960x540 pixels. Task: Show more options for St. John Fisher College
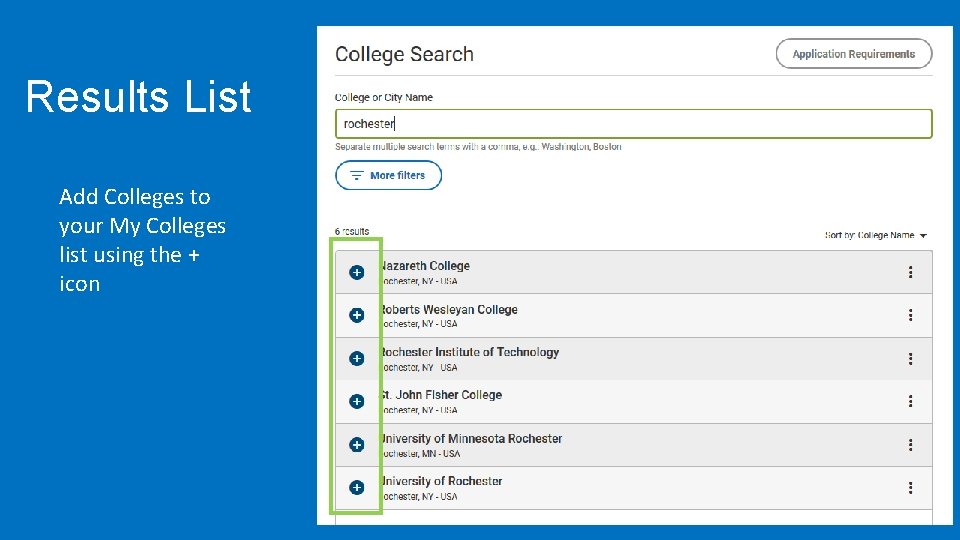click(910, 401)
